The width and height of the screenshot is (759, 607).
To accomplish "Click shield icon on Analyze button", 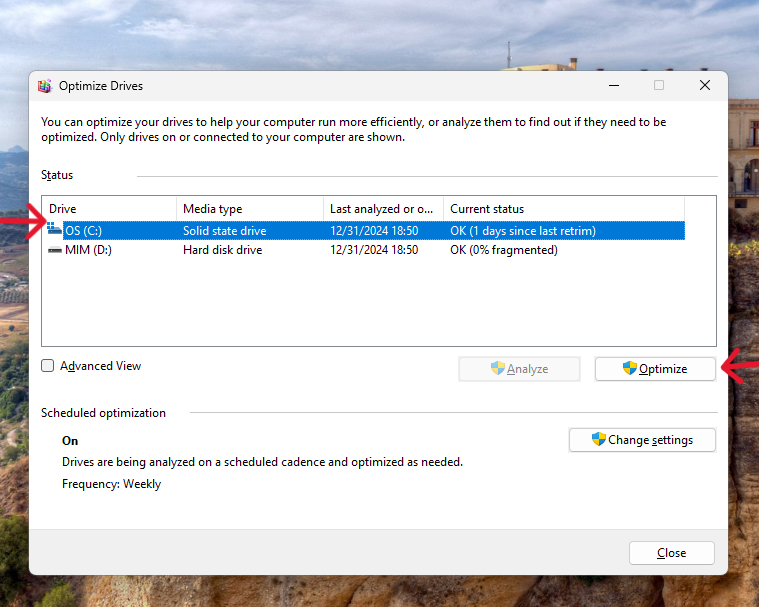I will pyautogui.click(x=497, y=368).
